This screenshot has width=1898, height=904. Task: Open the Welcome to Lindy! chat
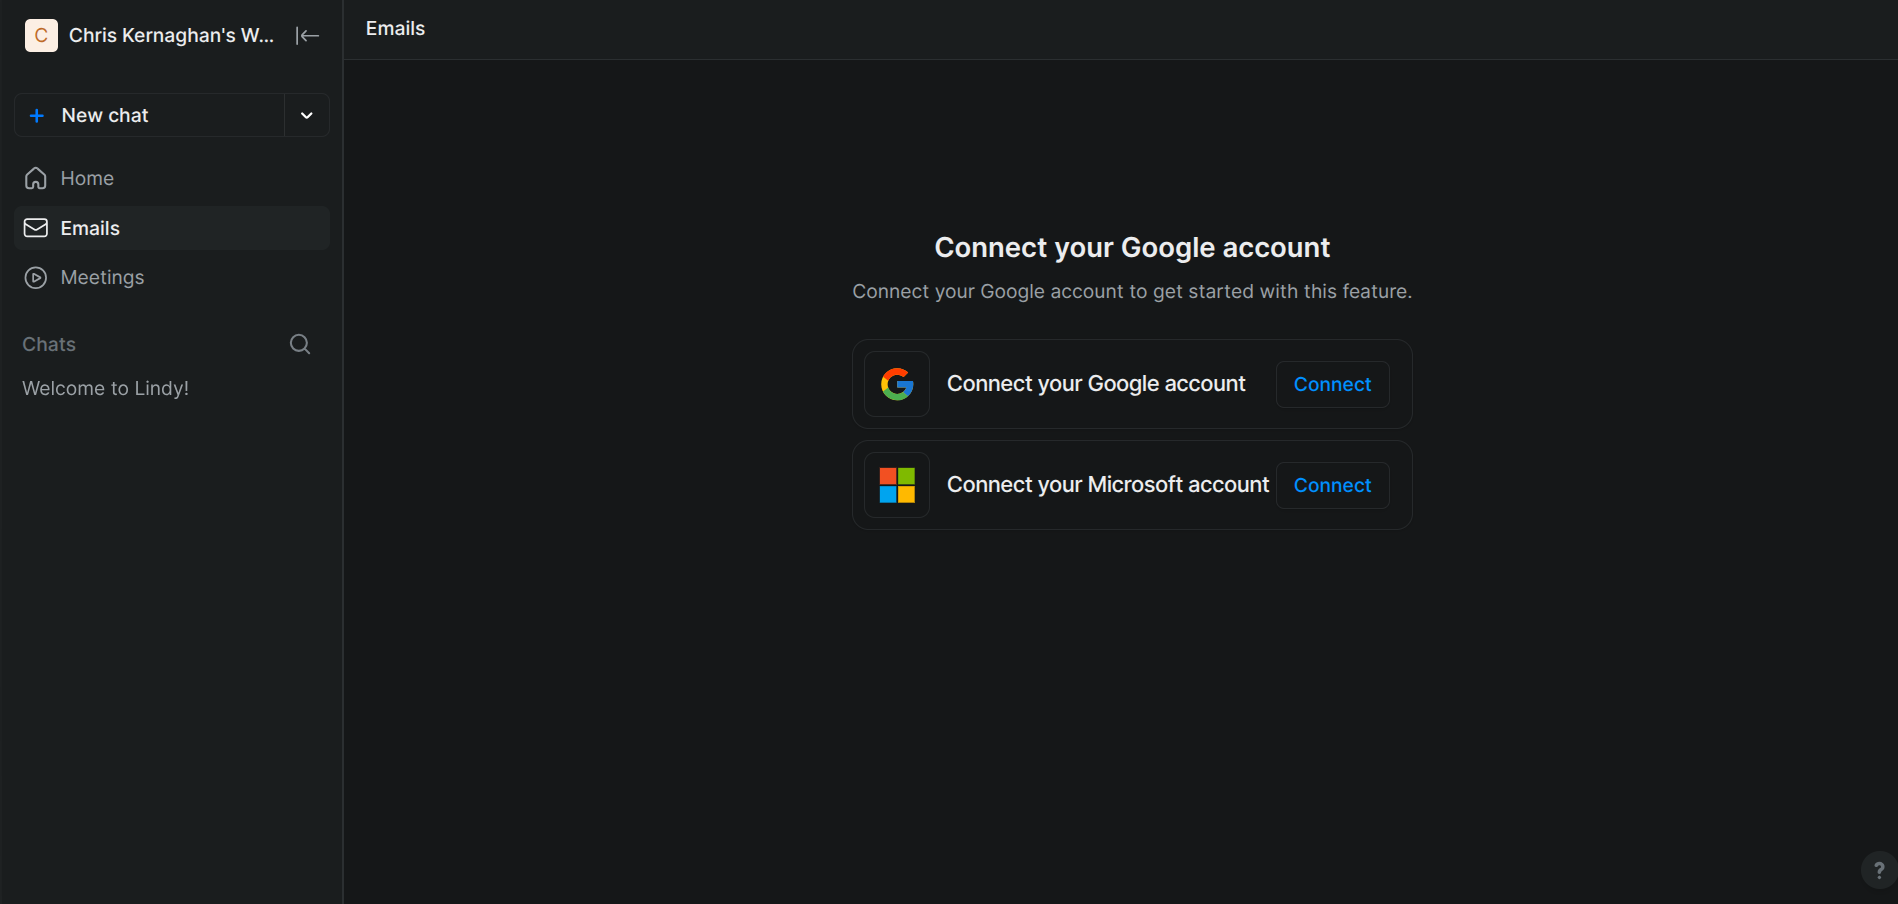(x=106, y=388)
